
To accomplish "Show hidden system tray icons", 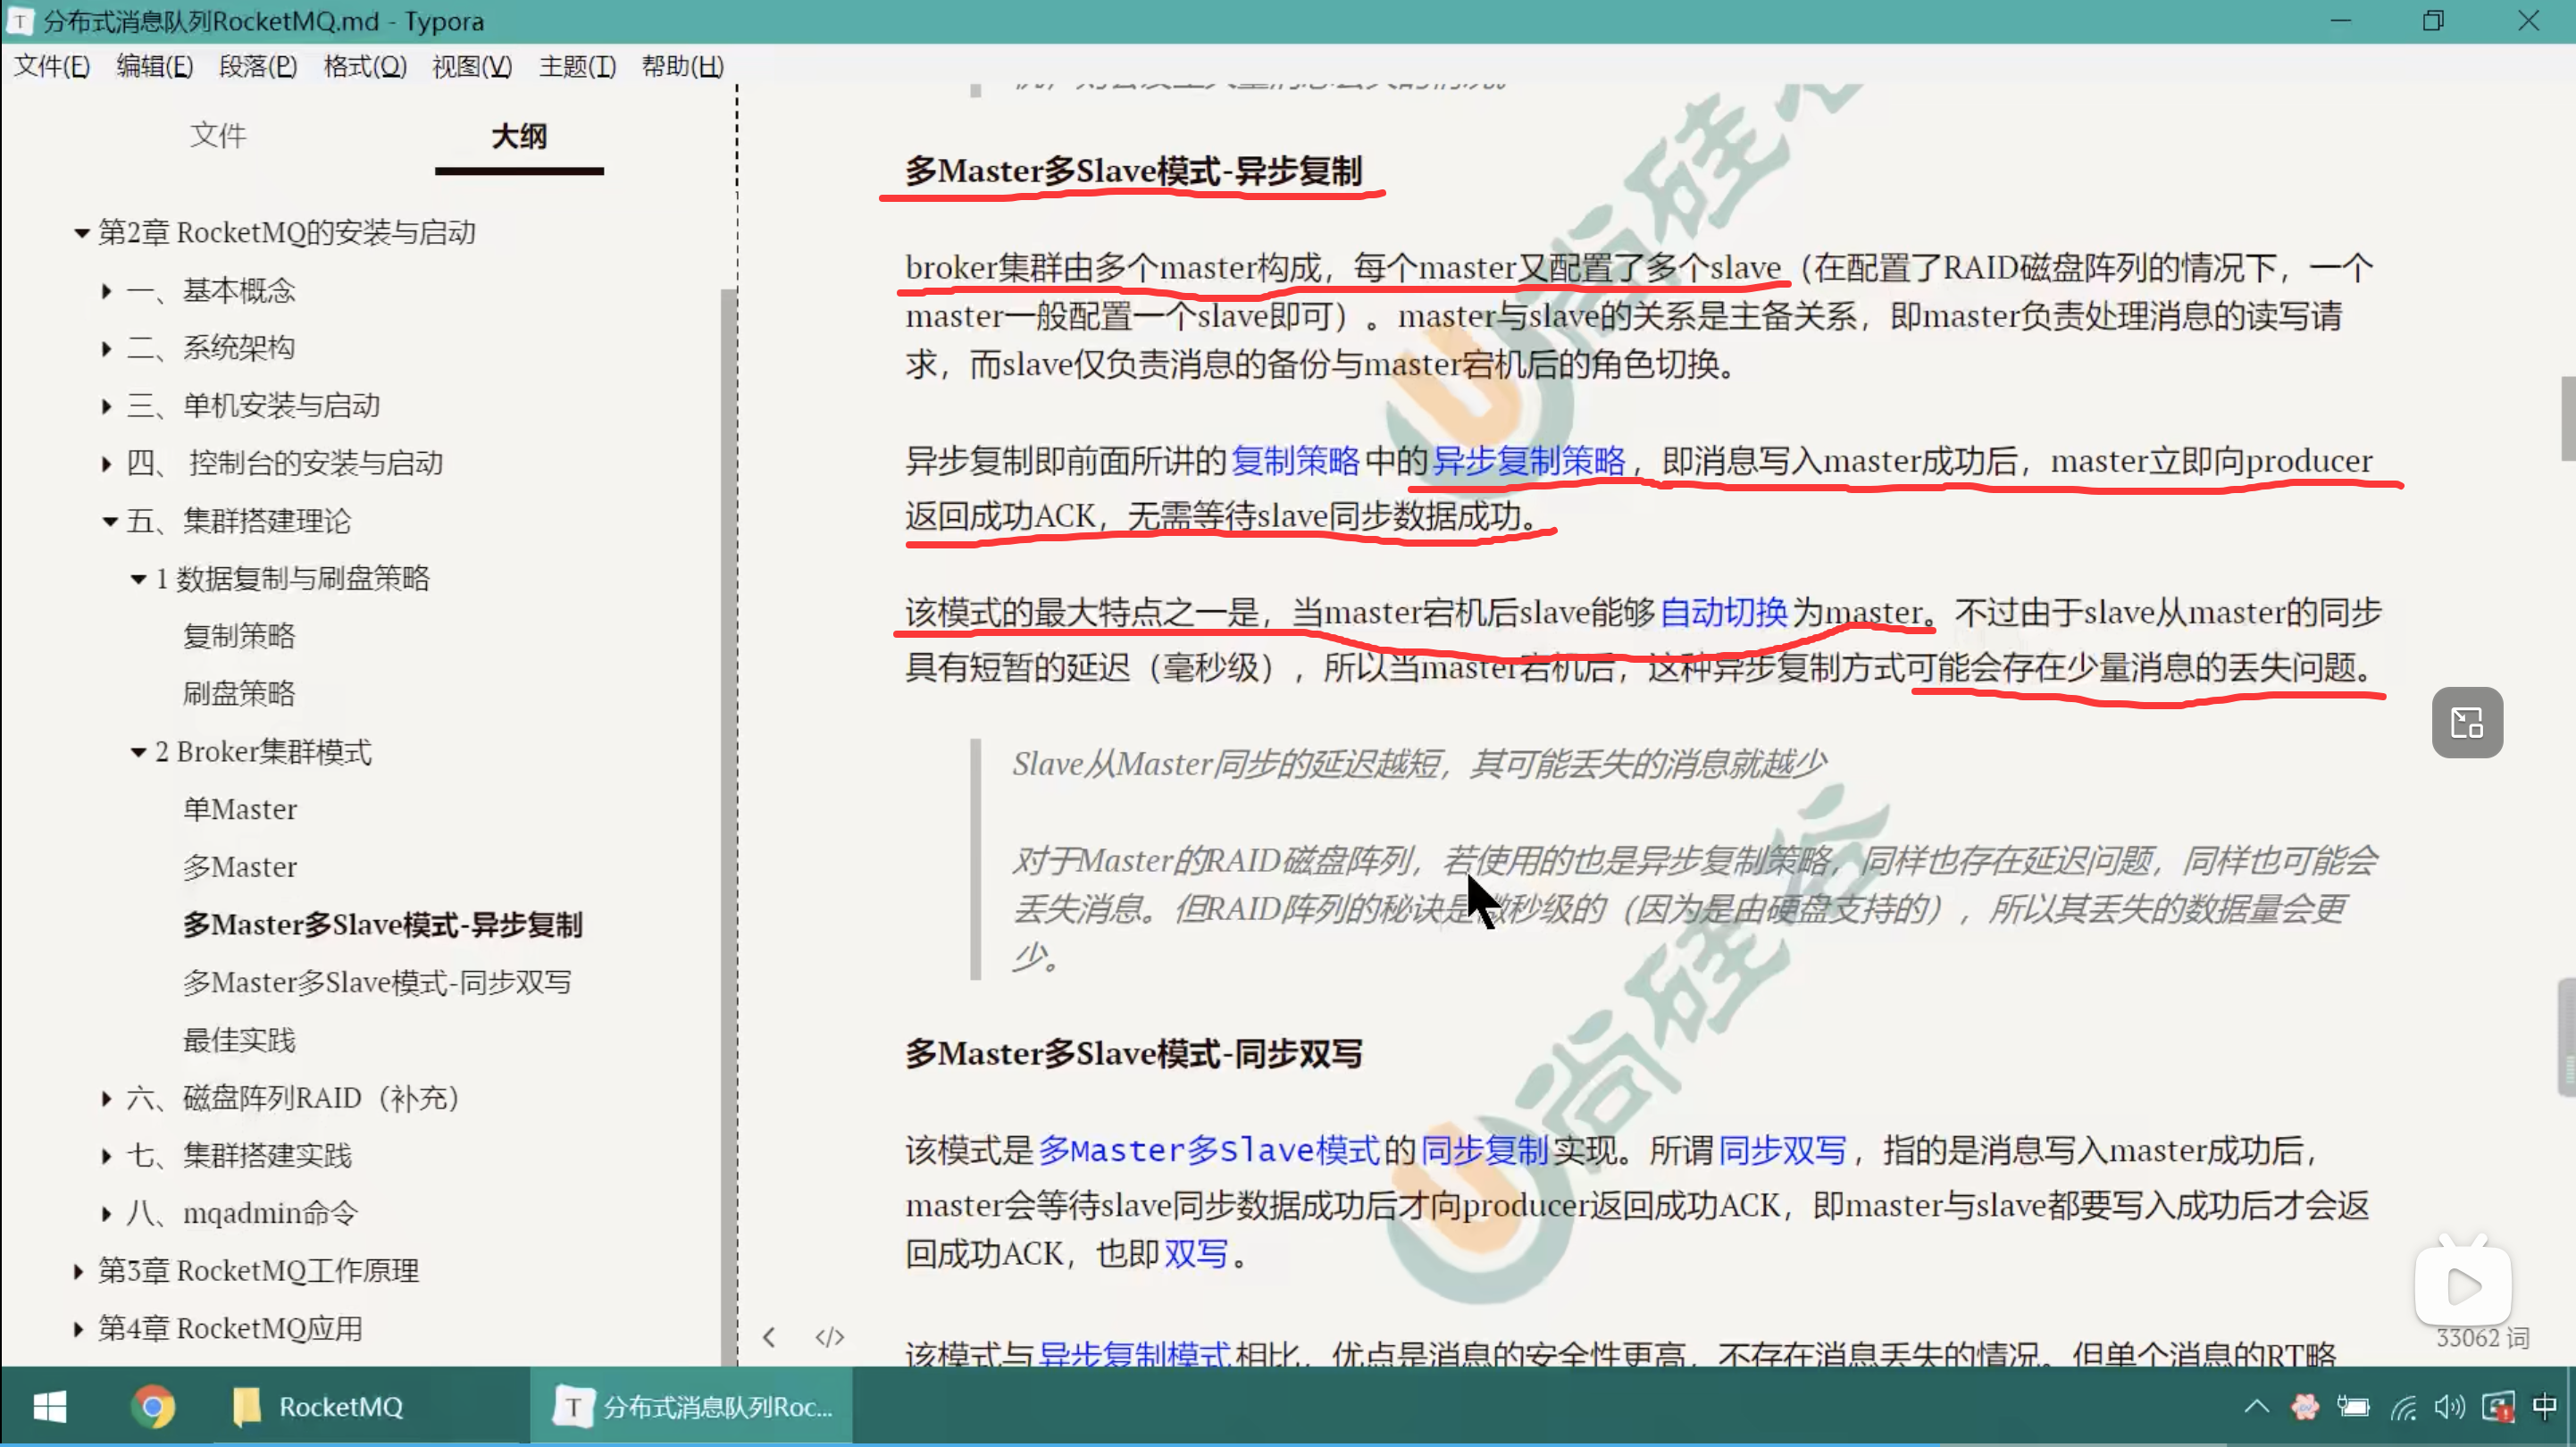I will (x=2256, y=1407).
